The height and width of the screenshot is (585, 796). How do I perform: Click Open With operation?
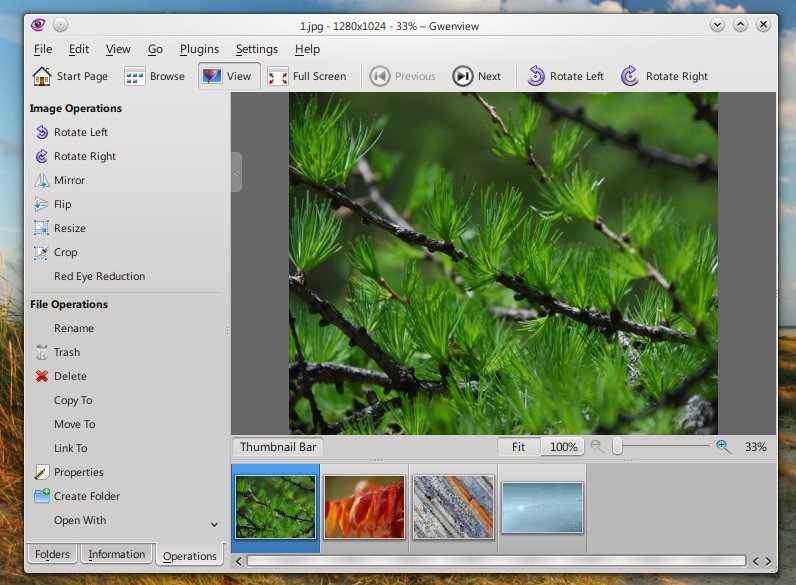[x=80, y=520]
